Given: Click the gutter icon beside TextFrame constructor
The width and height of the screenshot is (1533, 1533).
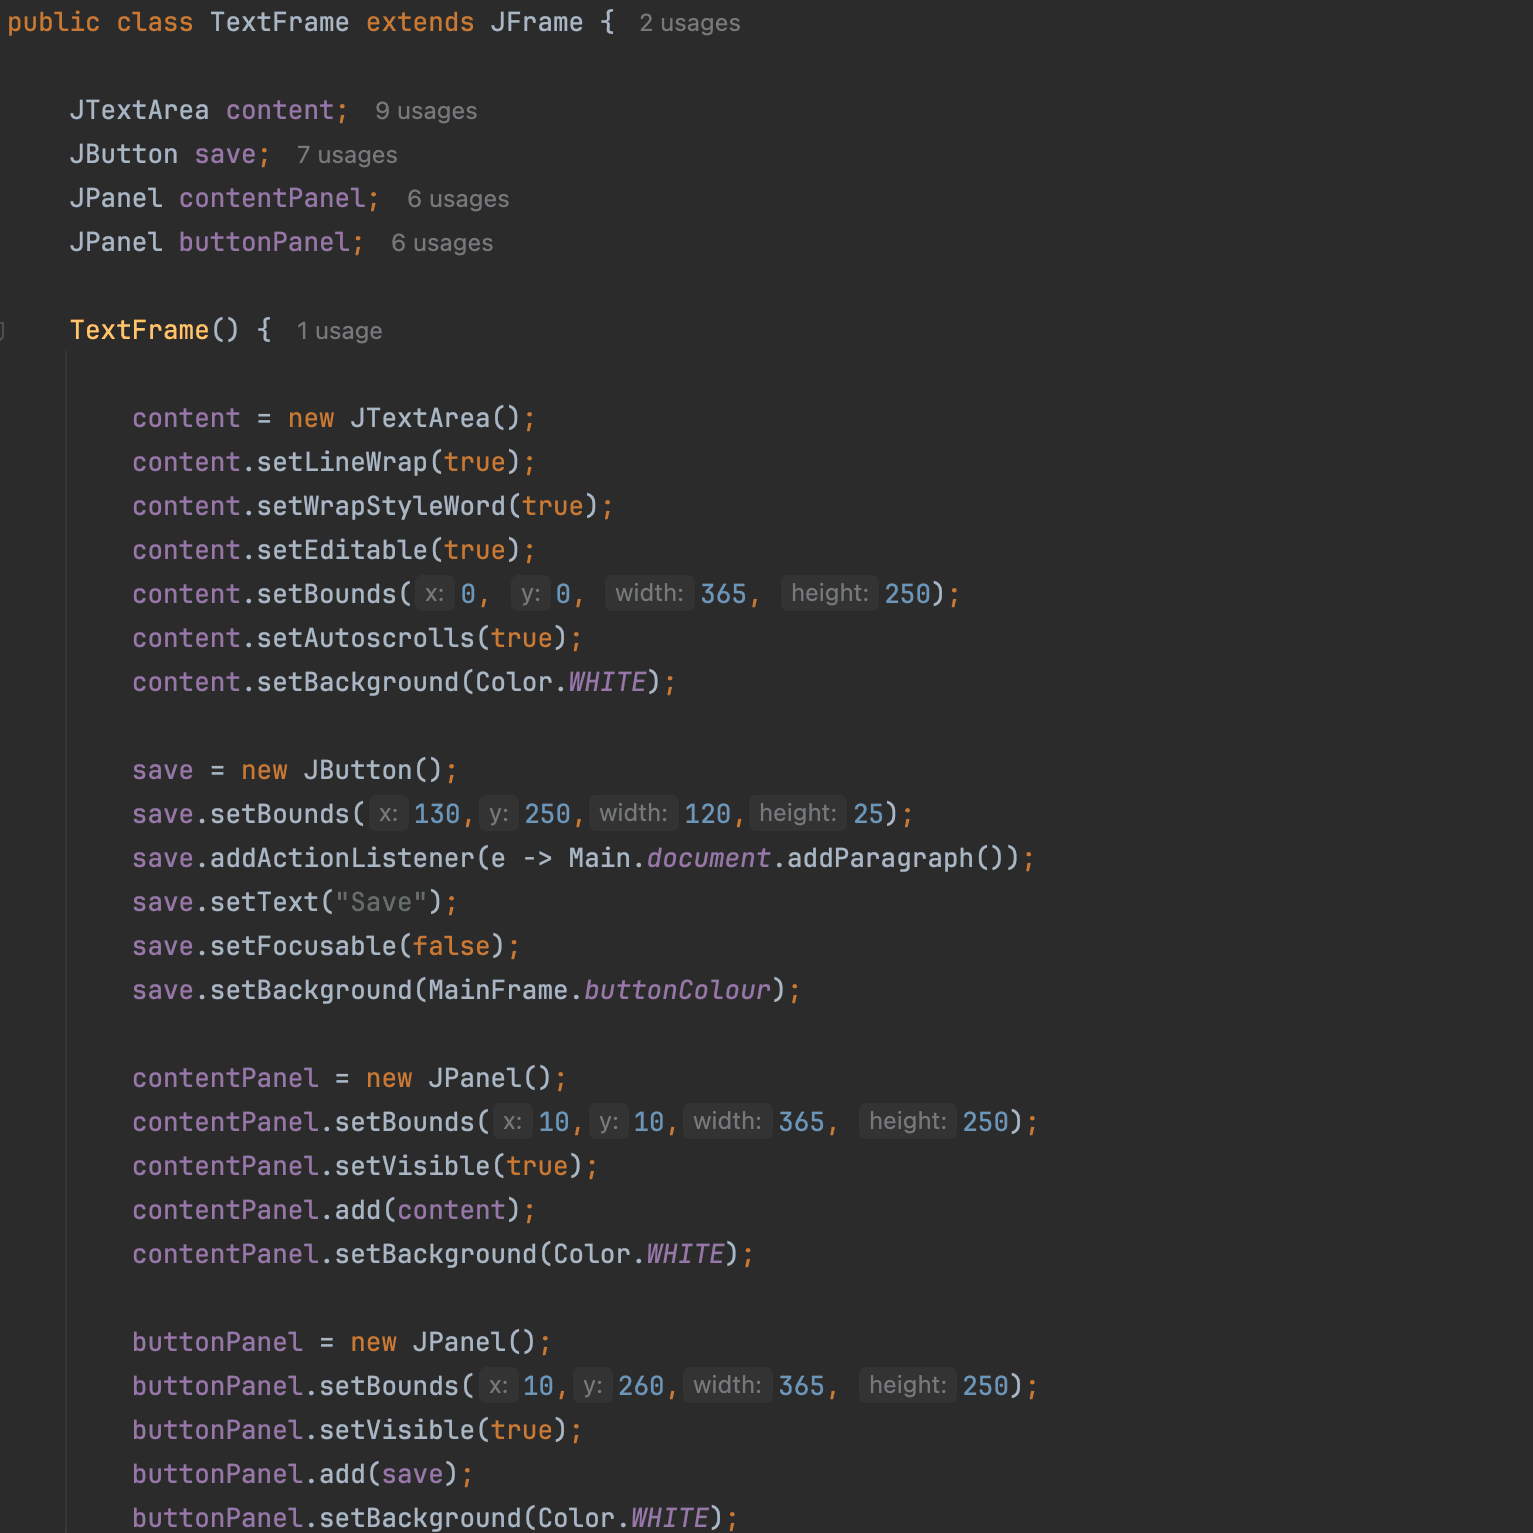Looking at the screenshot, I should (x=2, y=330).
